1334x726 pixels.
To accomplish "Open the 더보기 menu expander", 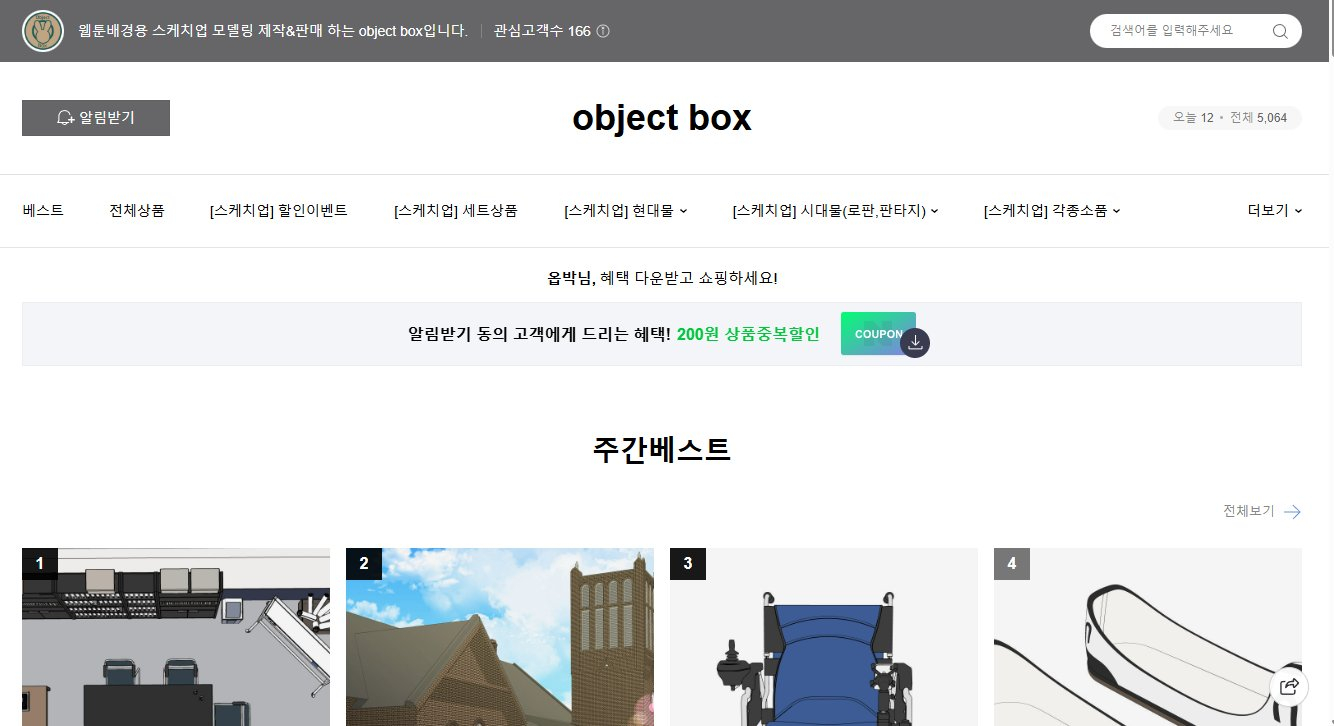I will click(x=1274, y=211).
